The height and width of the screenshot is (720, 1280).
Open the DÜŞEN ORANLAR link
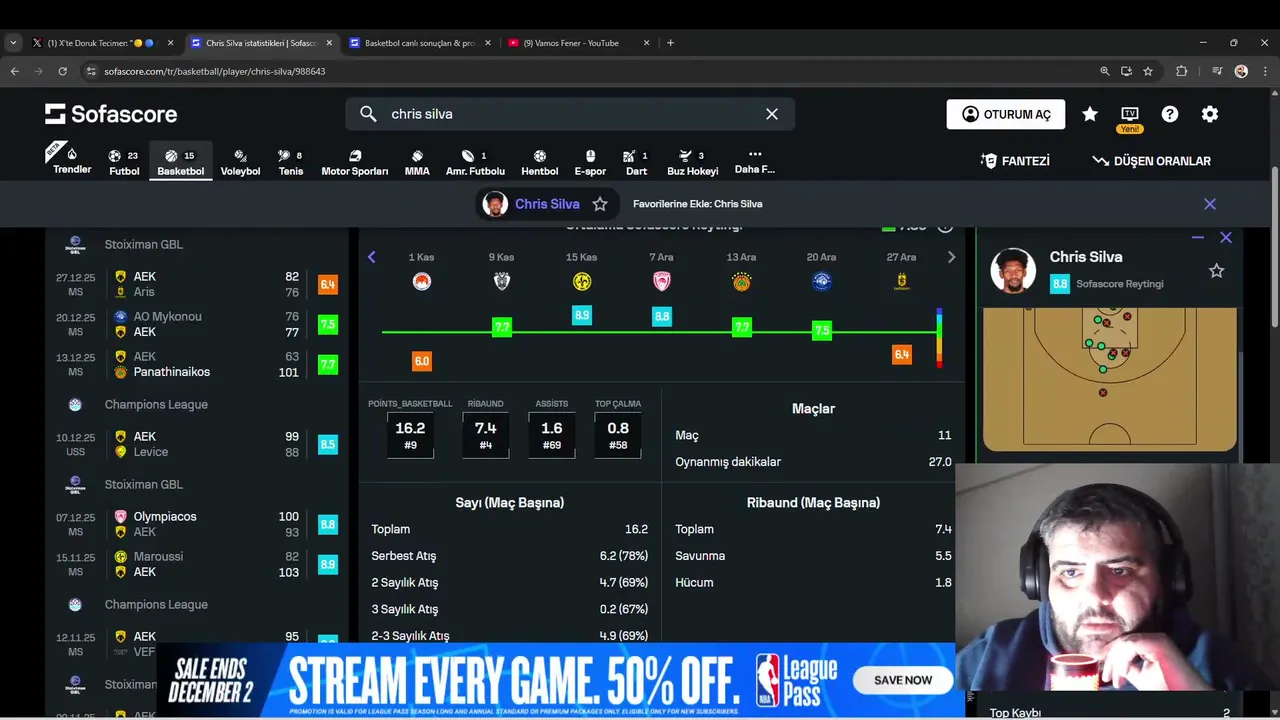pyautogui.click(x=1151, y=161)
